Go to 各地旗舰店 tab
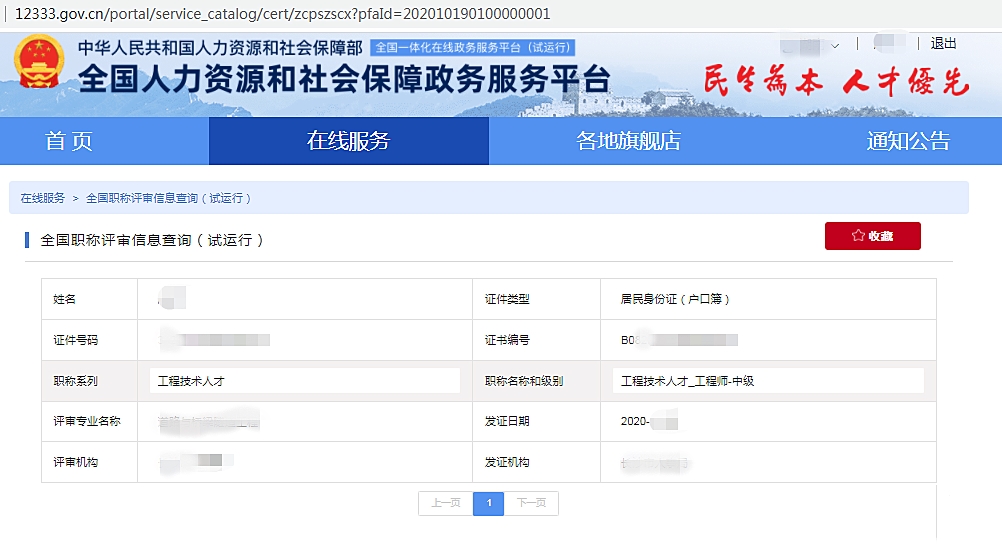The width and height of the screenshot is (1002, 550). point(628,141)
